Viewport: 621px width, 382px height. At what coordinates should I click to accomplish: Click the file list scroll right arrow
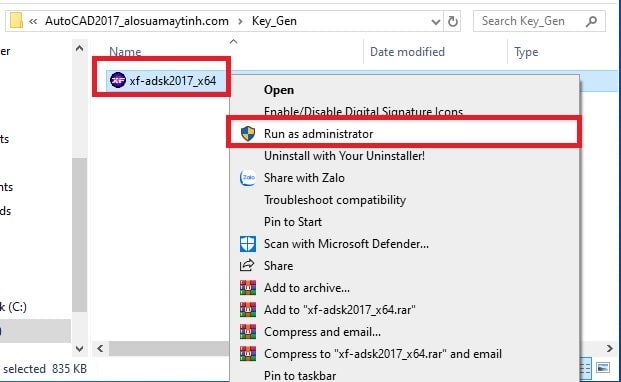coord(610,348)
